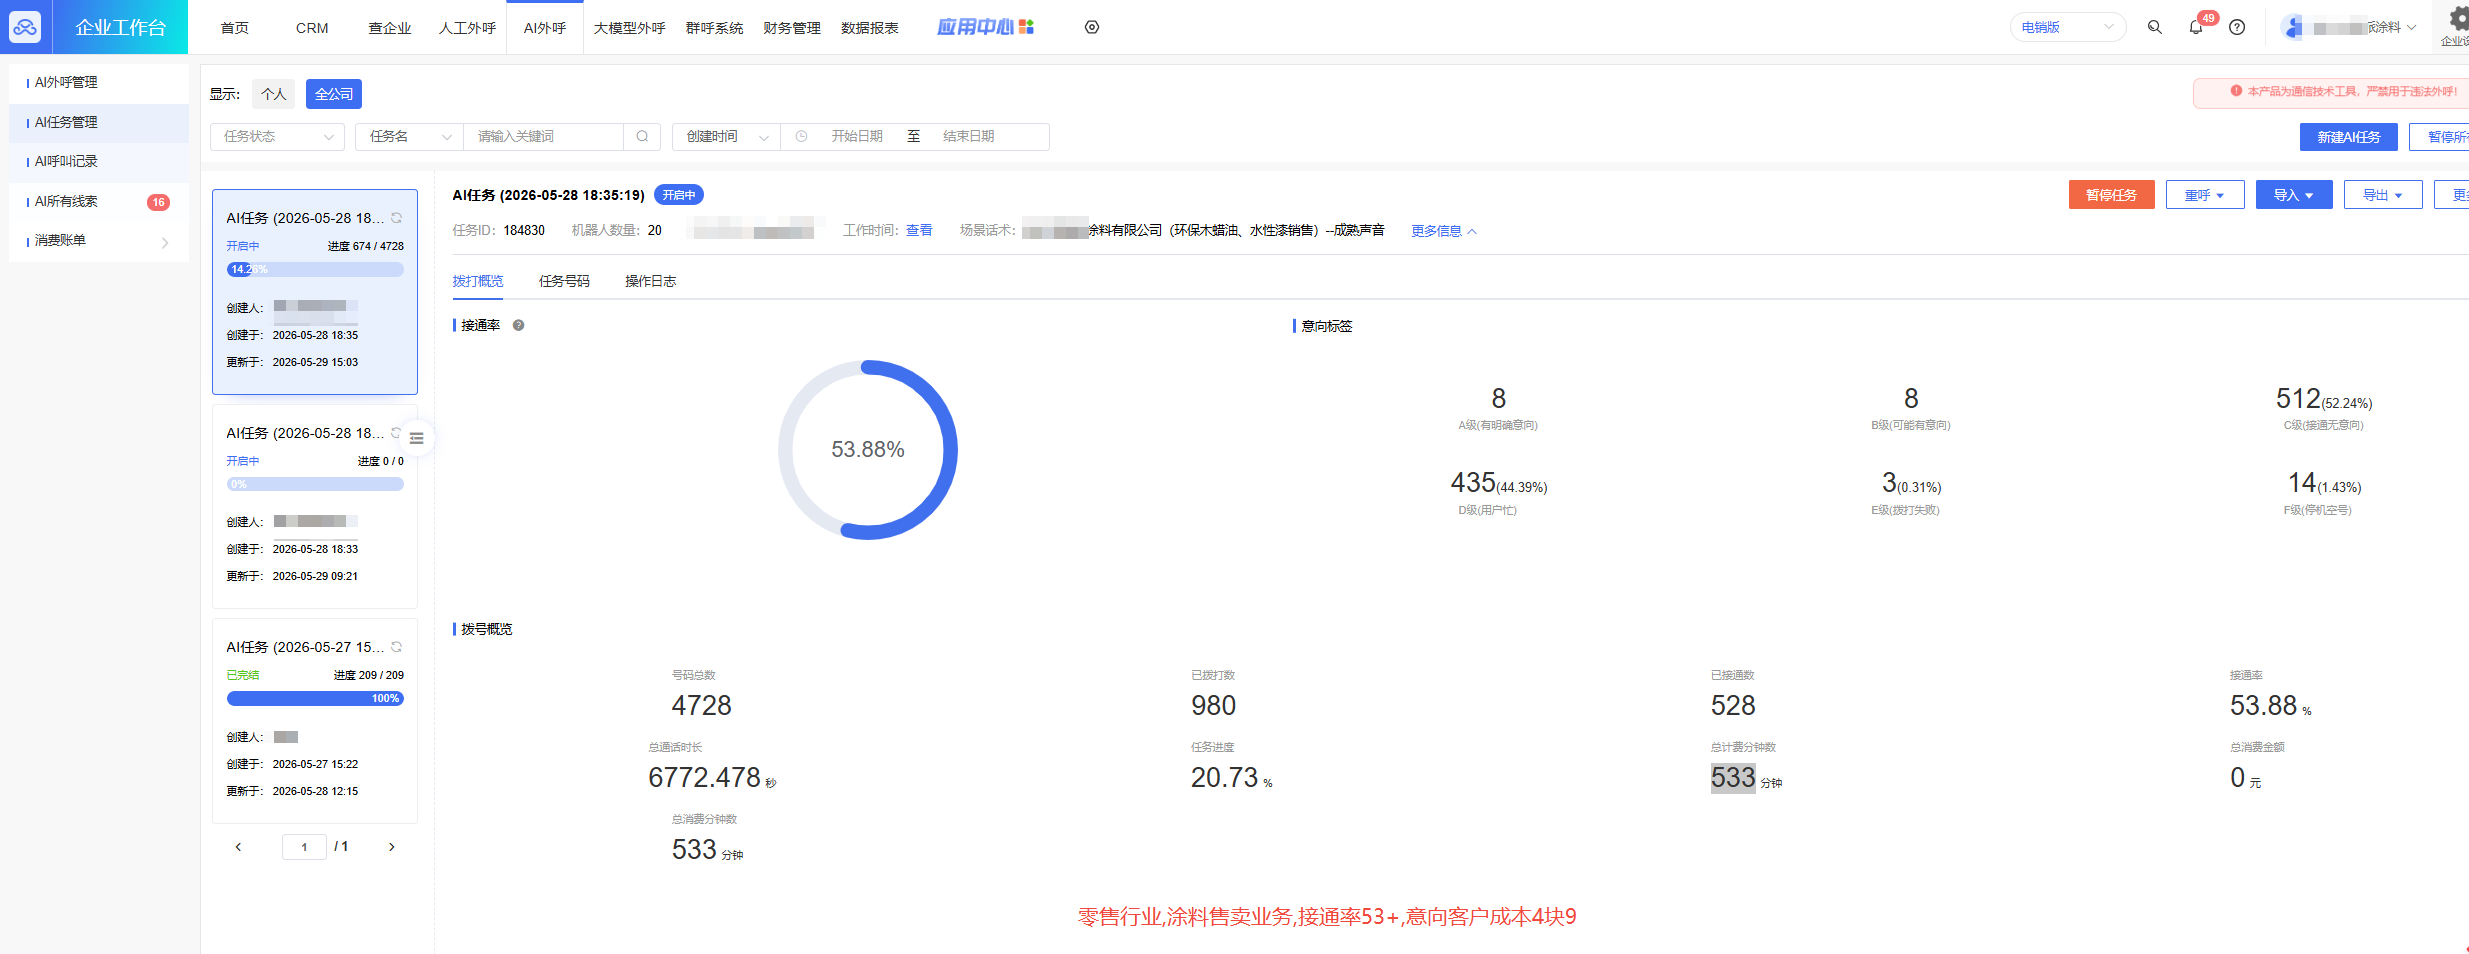2469x954 pixels.
Task: Click the cloud logo icon at top left
Action: click(x=25, y=27)
